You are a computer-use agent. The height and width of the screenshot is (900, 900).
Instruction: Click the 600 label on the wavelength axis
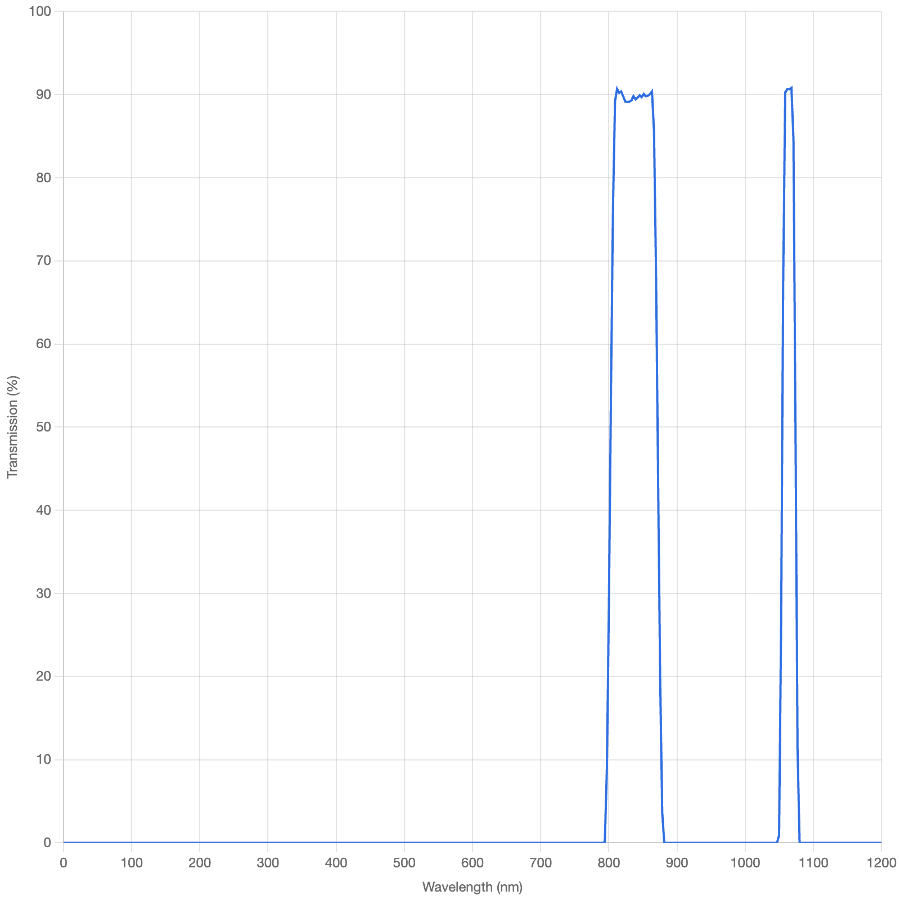pyautogui.click(x=472, y=861)
